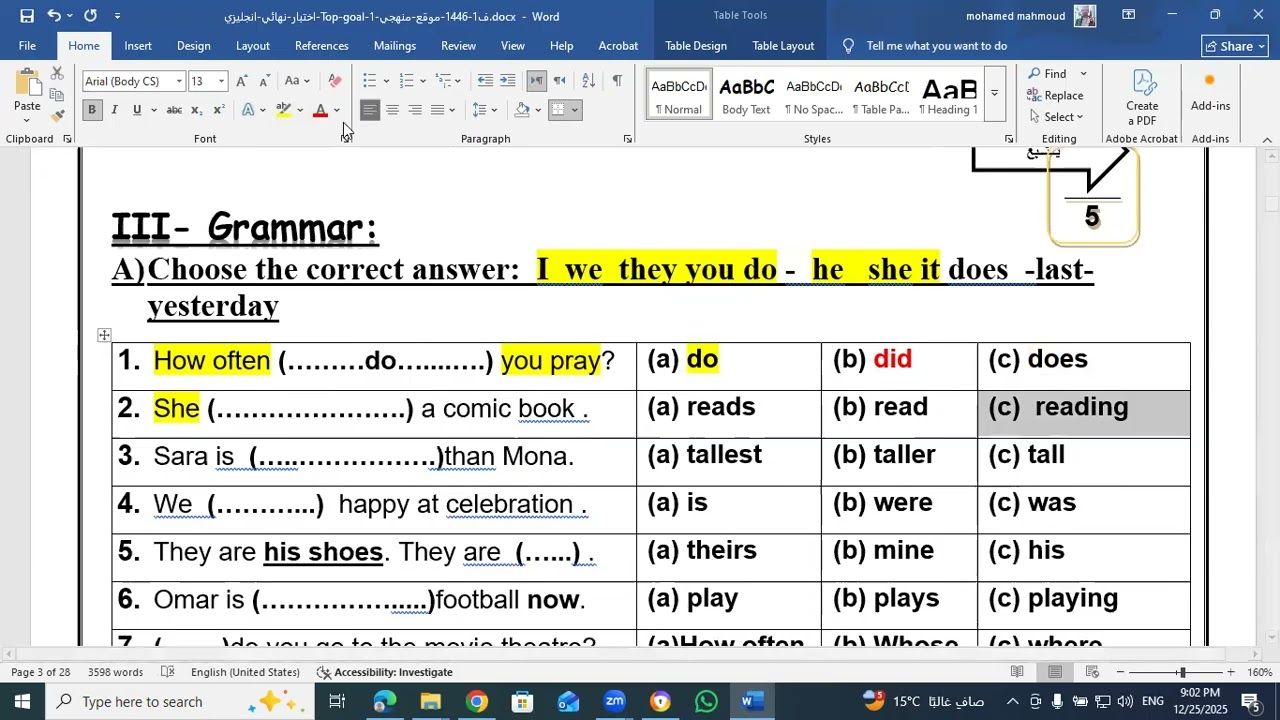Viewport: 1280px width, 720px height.
Task: Increase indent icon
Action: [x=508, y=81]
